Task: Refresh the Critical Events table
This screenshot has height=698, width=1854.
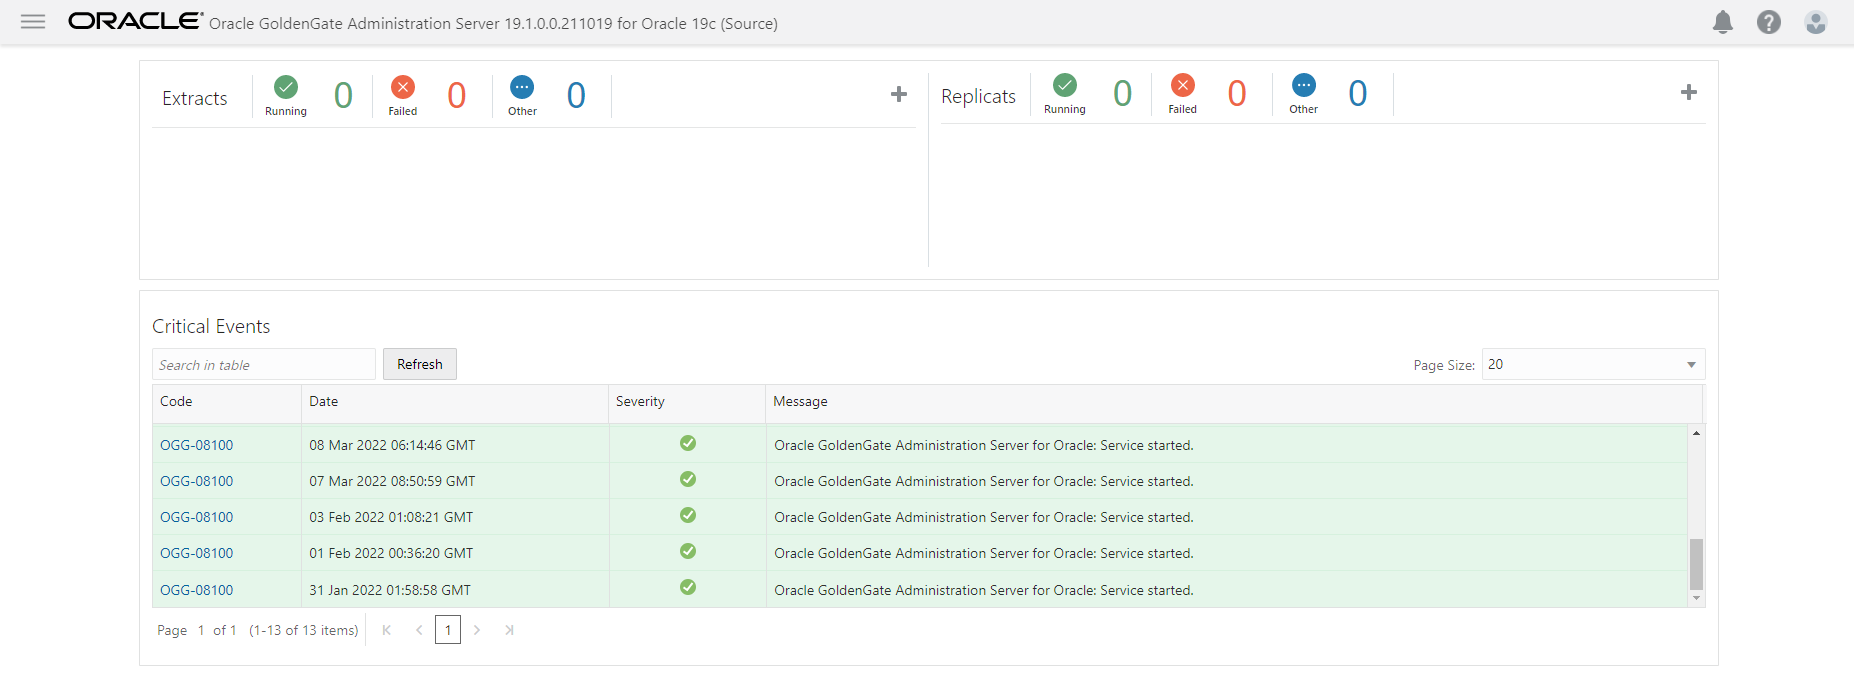Action: (x=419, y=364)
